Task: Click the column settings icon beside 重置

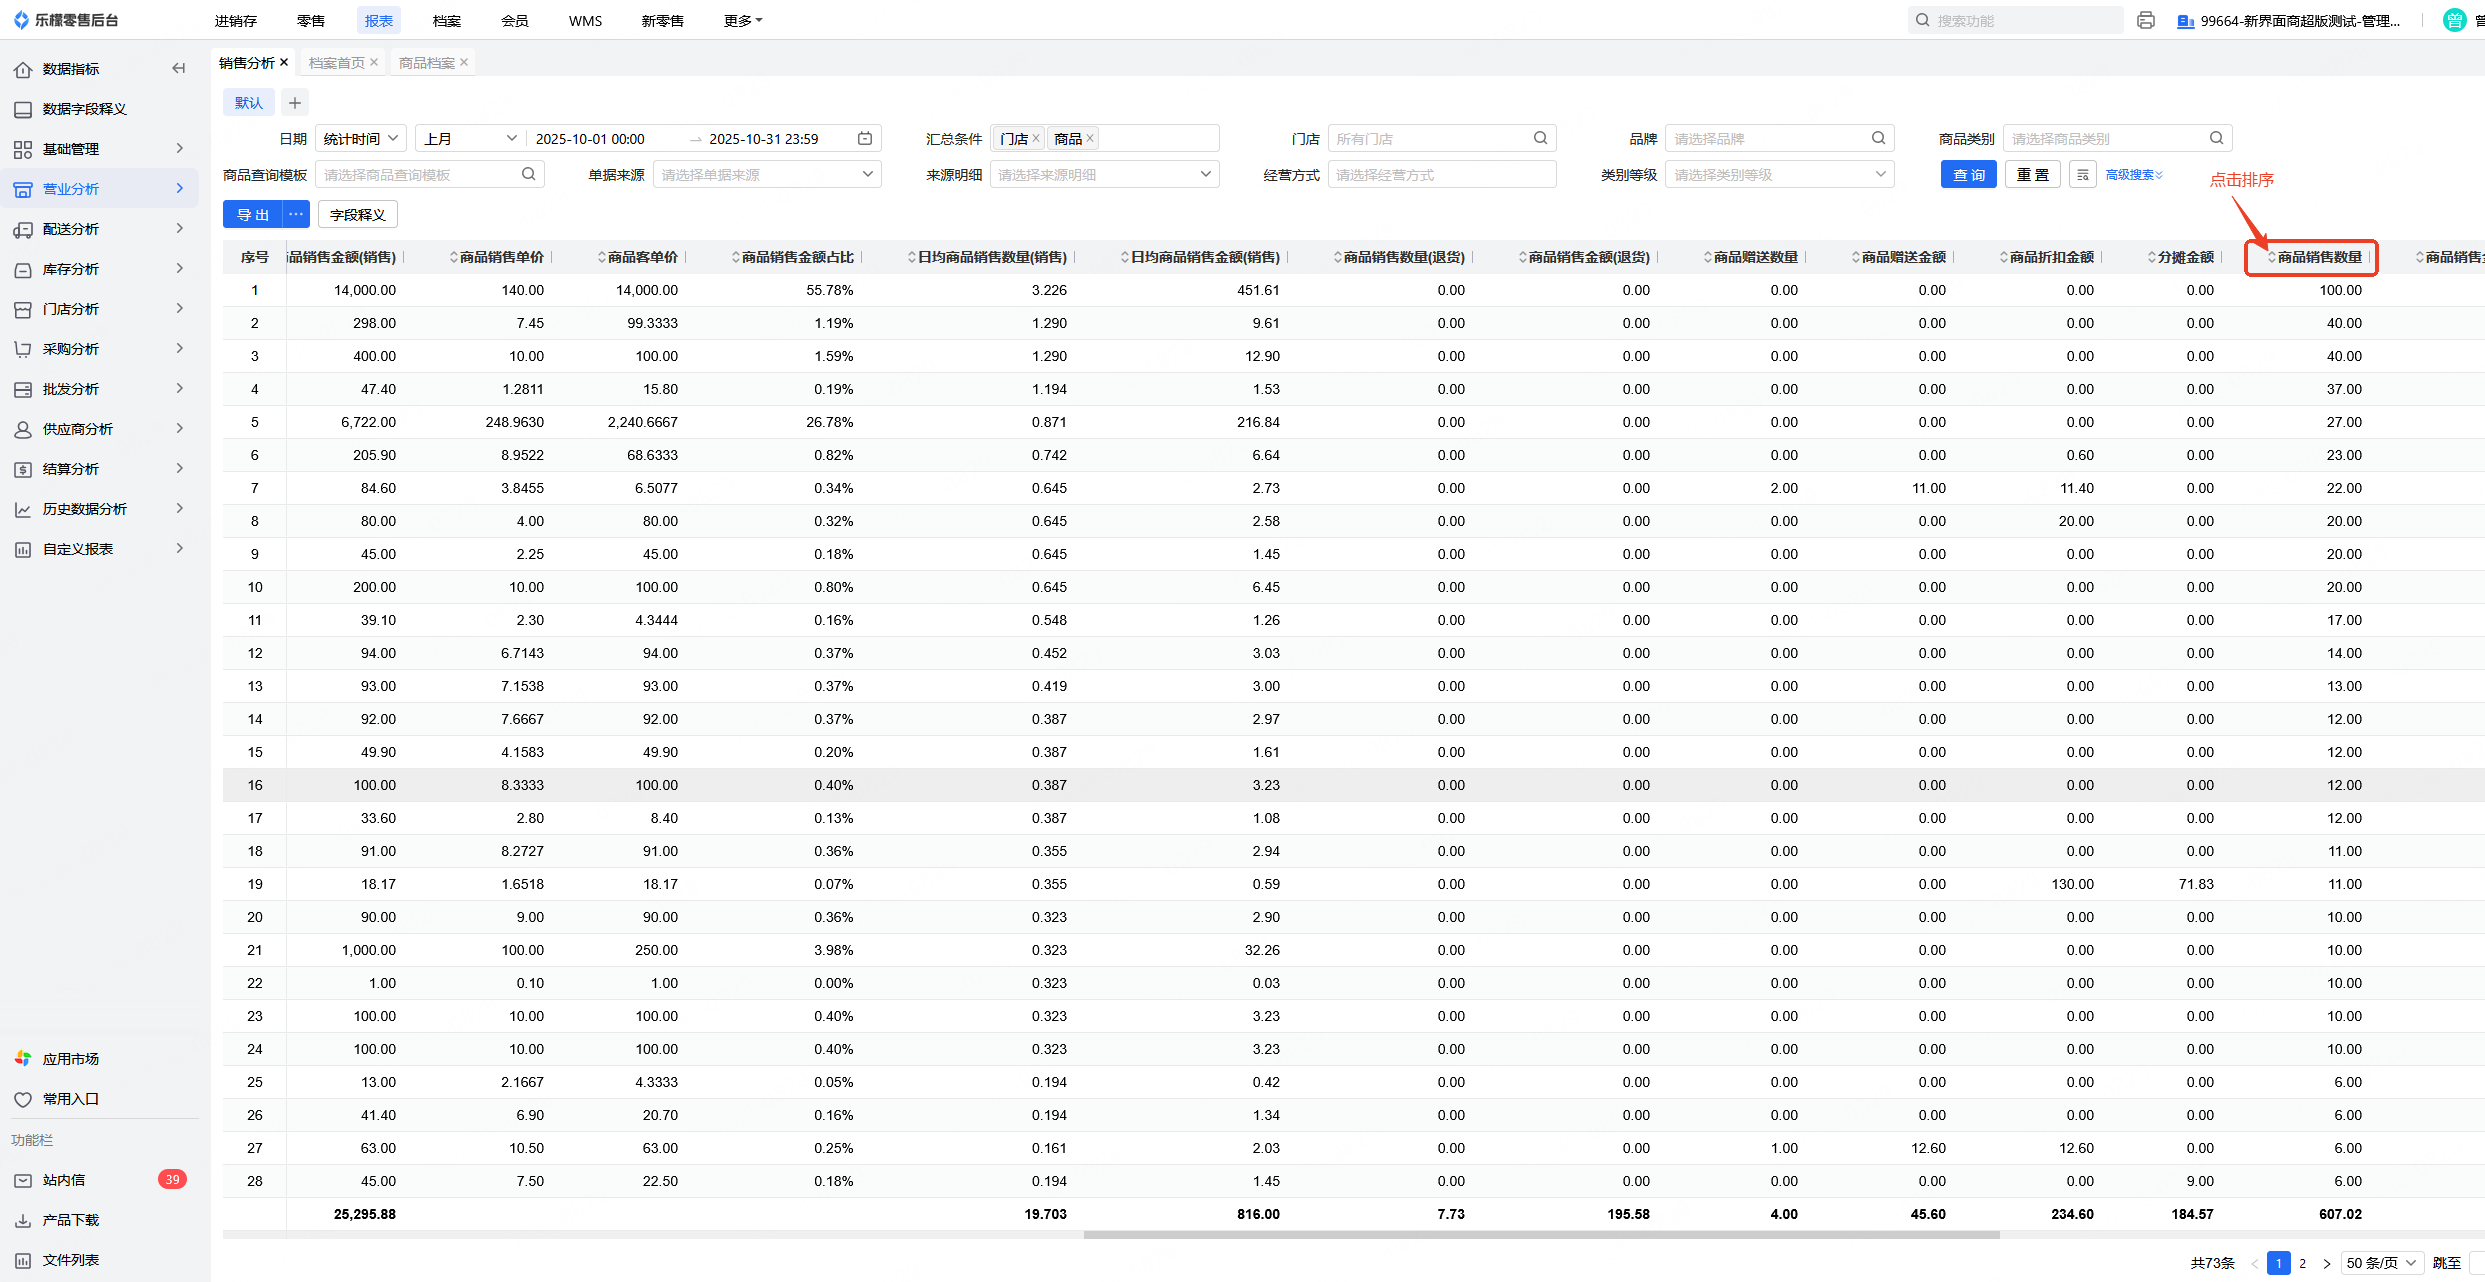Action: click(2083, 175)
